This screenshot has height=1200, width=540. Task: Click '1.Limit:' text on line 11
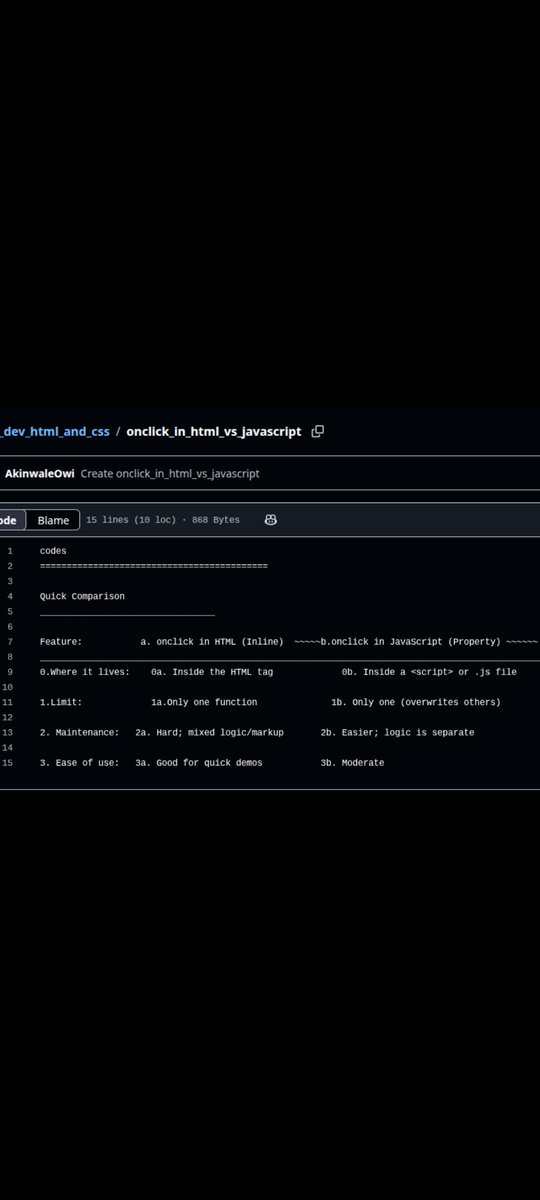click(61, 702)
